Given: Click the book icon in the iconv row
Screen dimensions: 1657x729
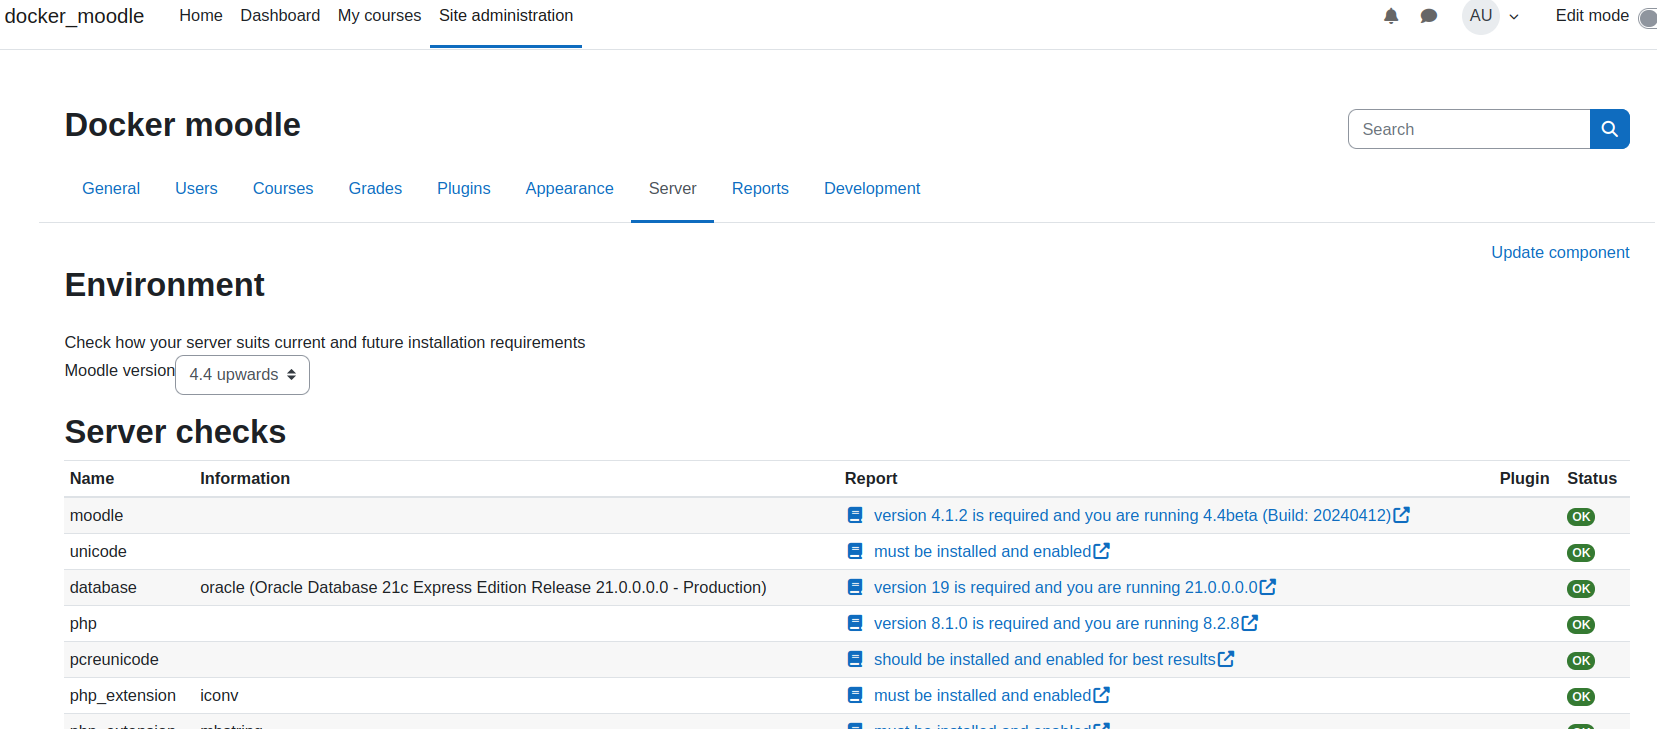Looking at the screenshot, I should point(855,695).
